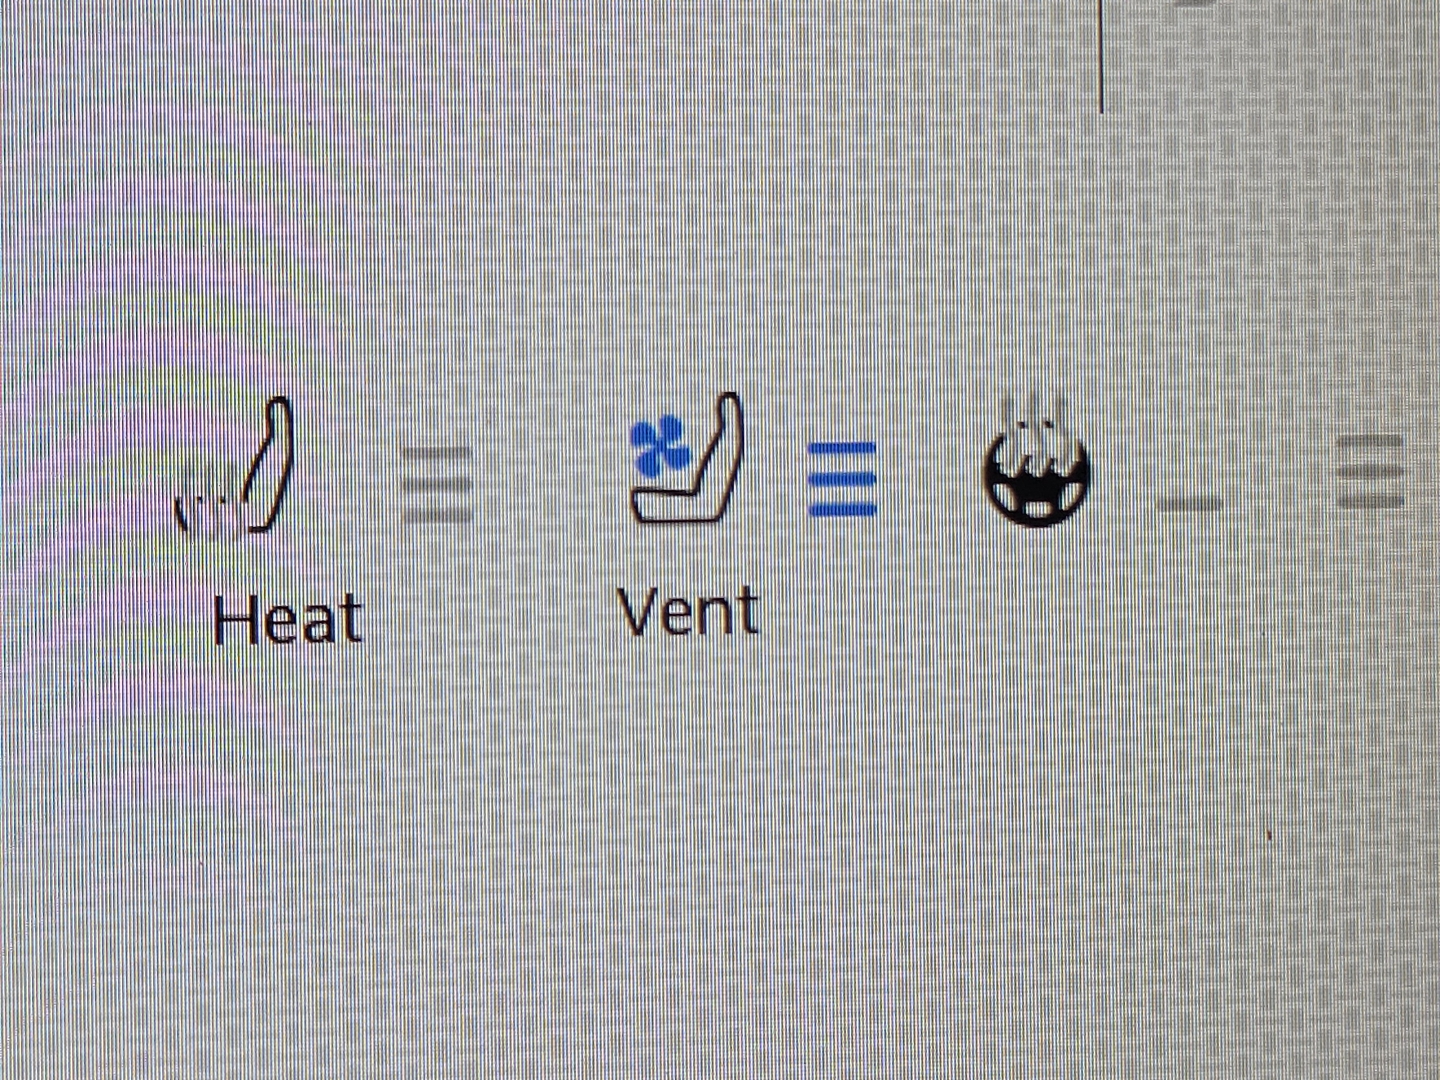Choose the middle blue vent bar
This screenshot has height=1080, width=1440.
[x=842, y=480]
